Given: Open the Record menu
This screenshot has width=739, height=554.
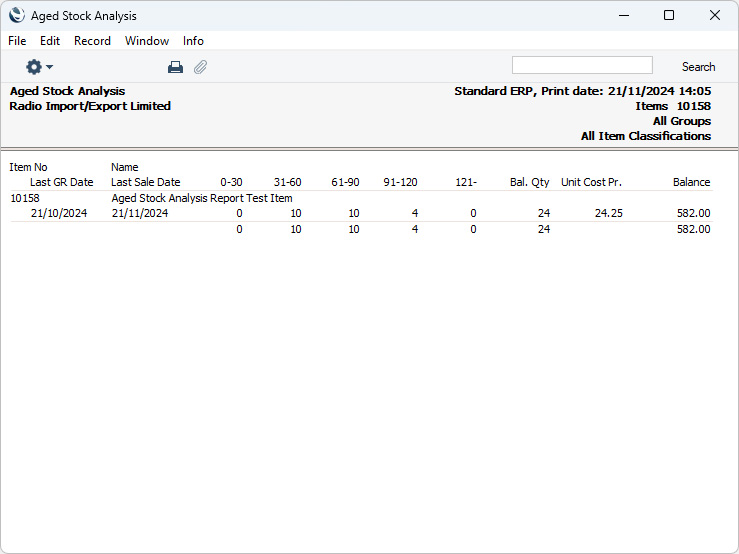Looking at the screenshot, I should 92,41.
